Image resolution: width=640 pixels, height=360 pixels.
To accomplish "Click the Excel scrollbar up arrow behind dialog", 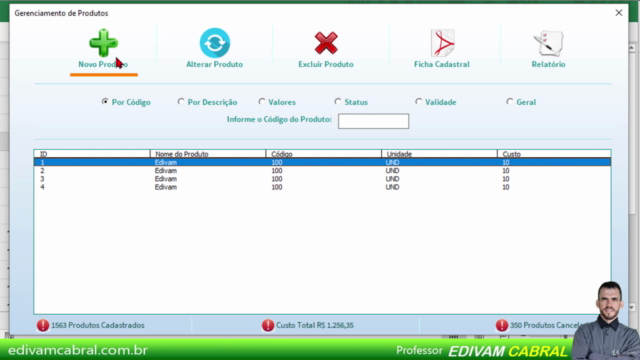I will (x=632, y=48).
